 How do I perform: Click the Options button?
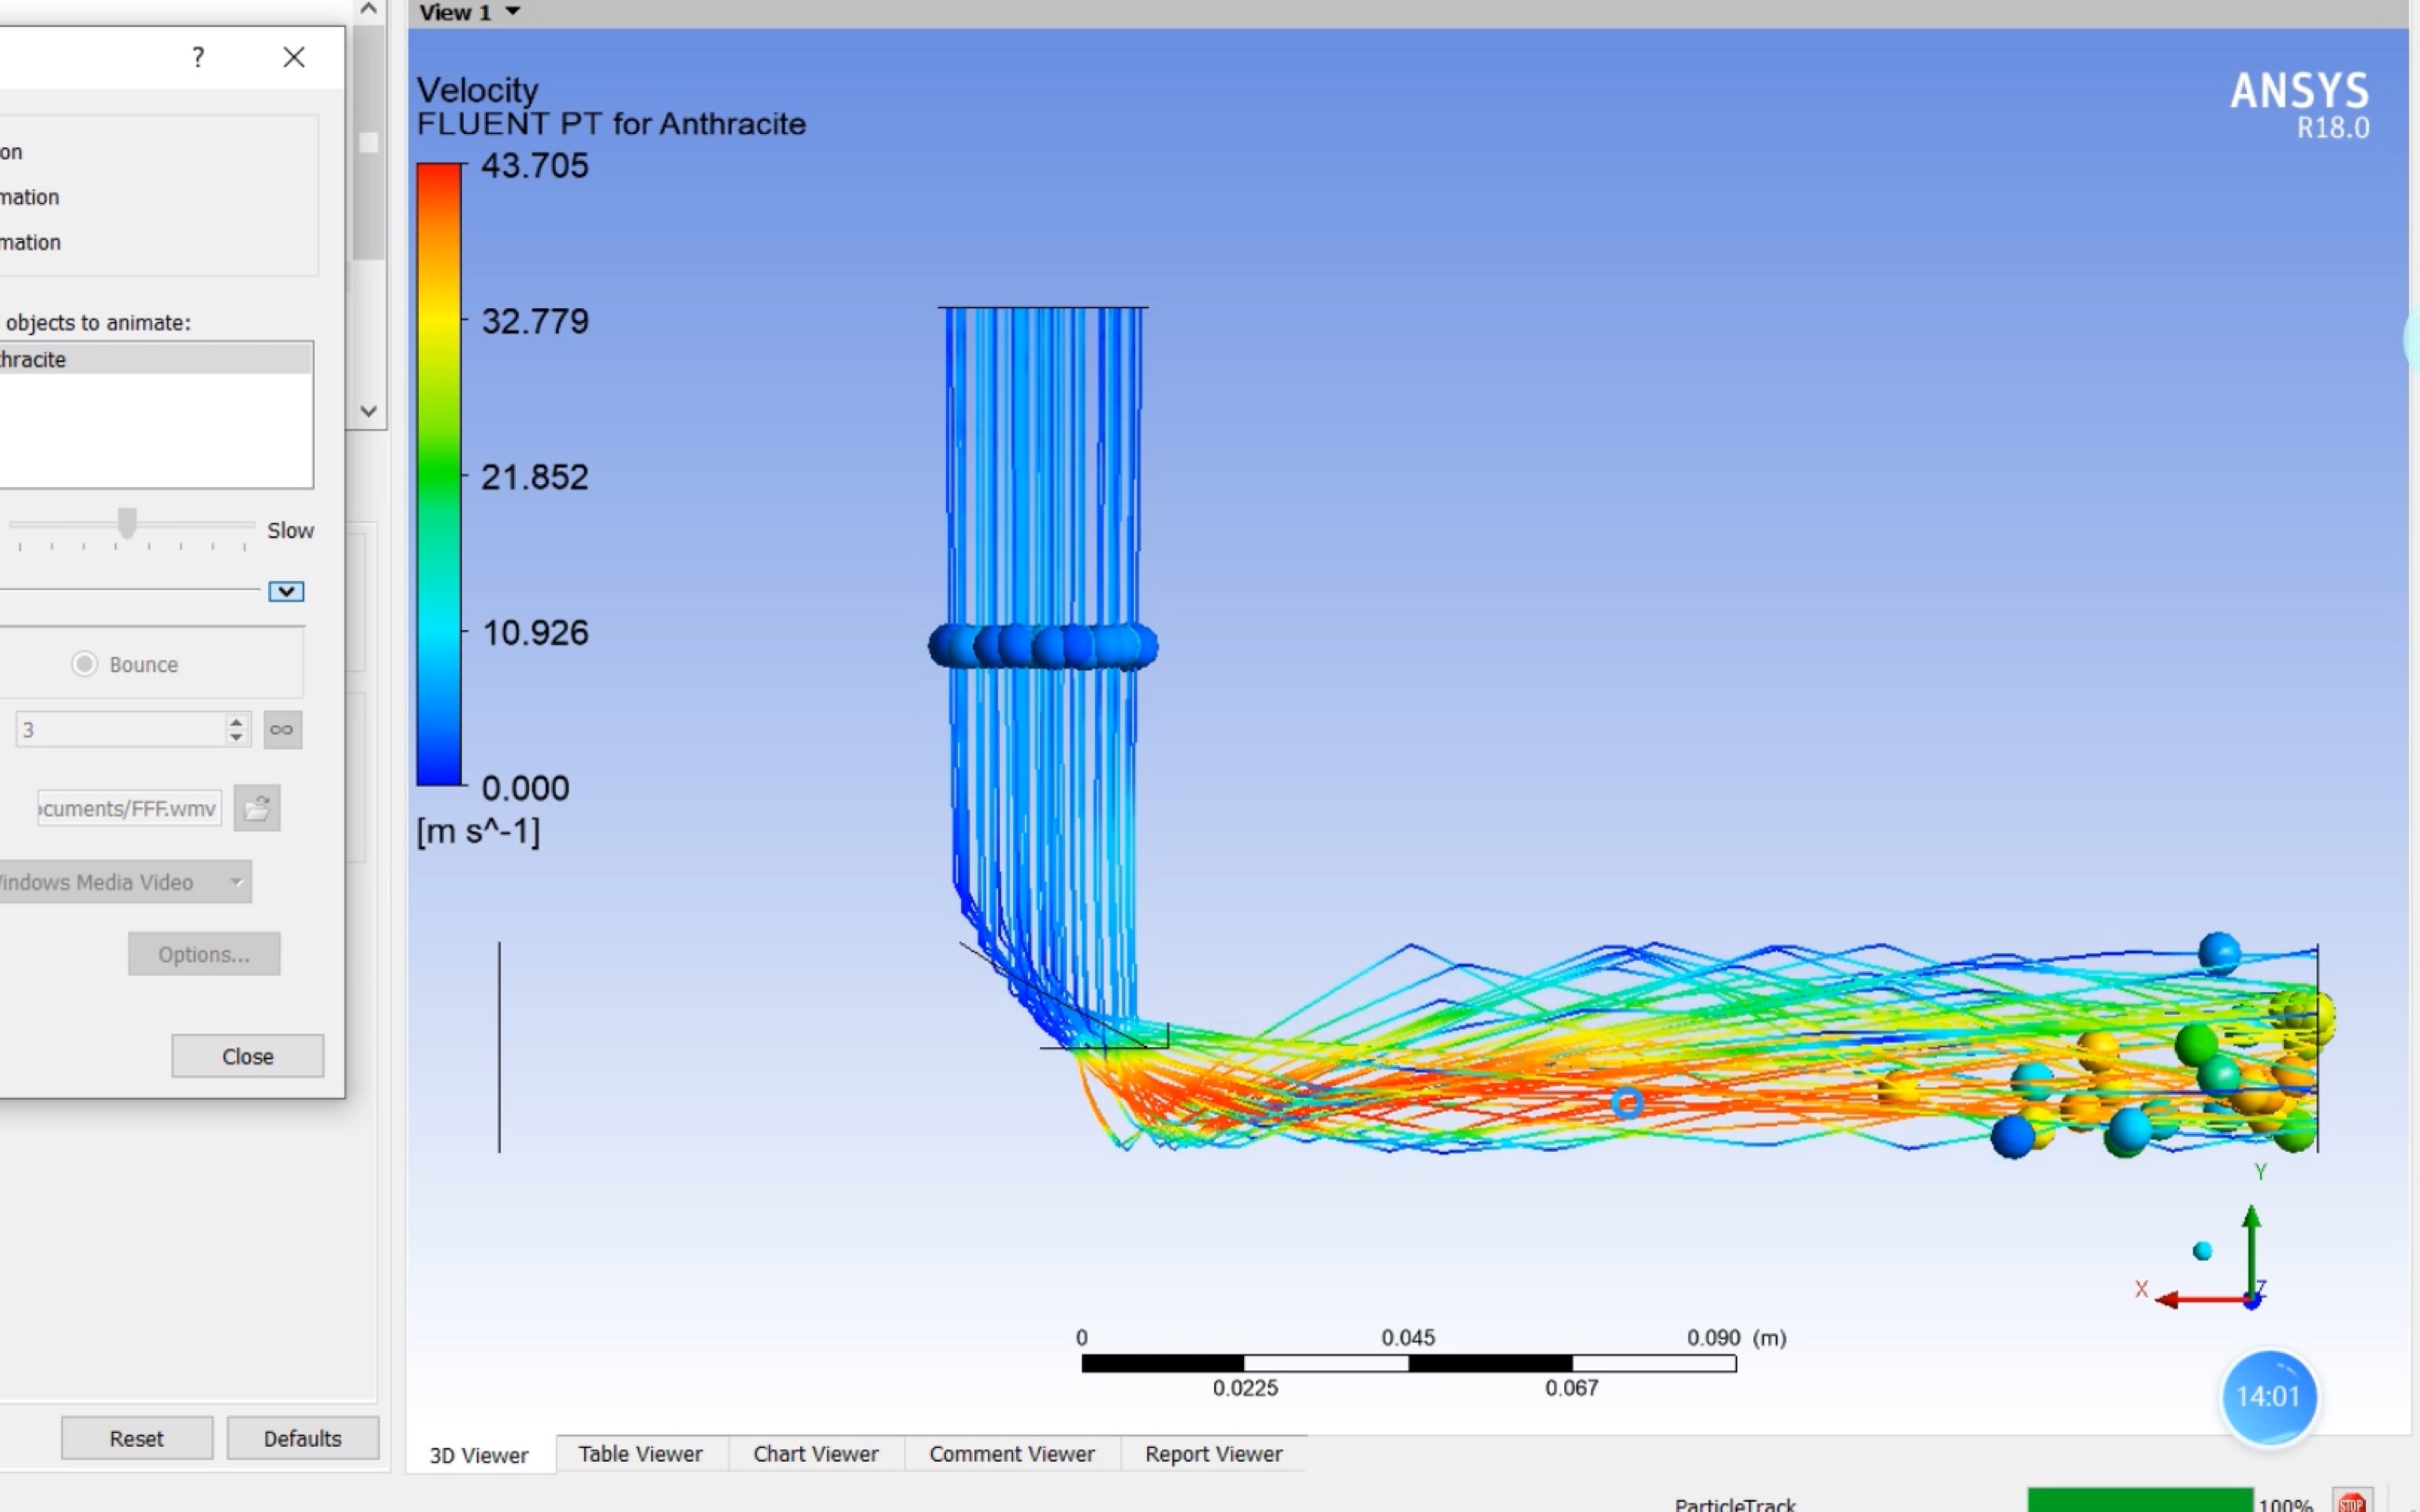point(204,952)
